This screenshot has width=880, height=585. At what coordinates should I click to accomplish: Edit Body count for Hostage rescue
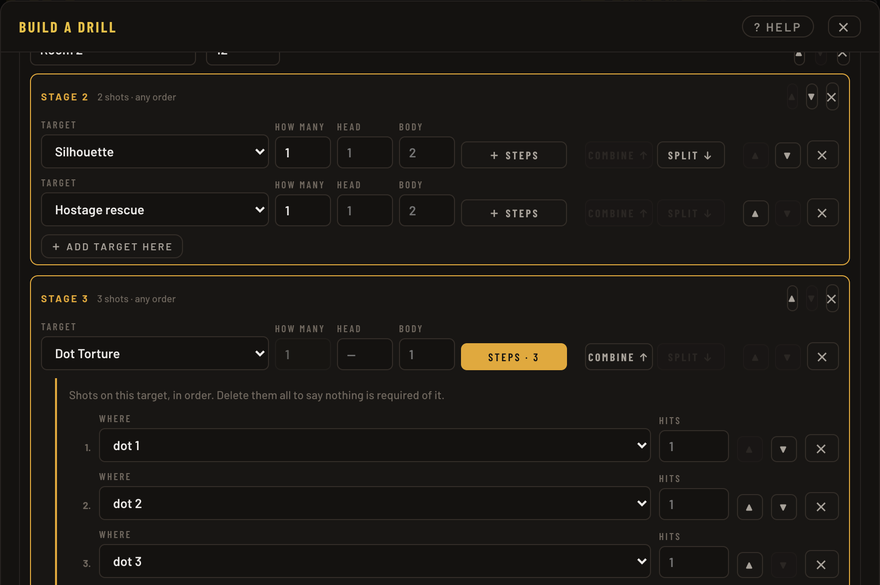427,211
